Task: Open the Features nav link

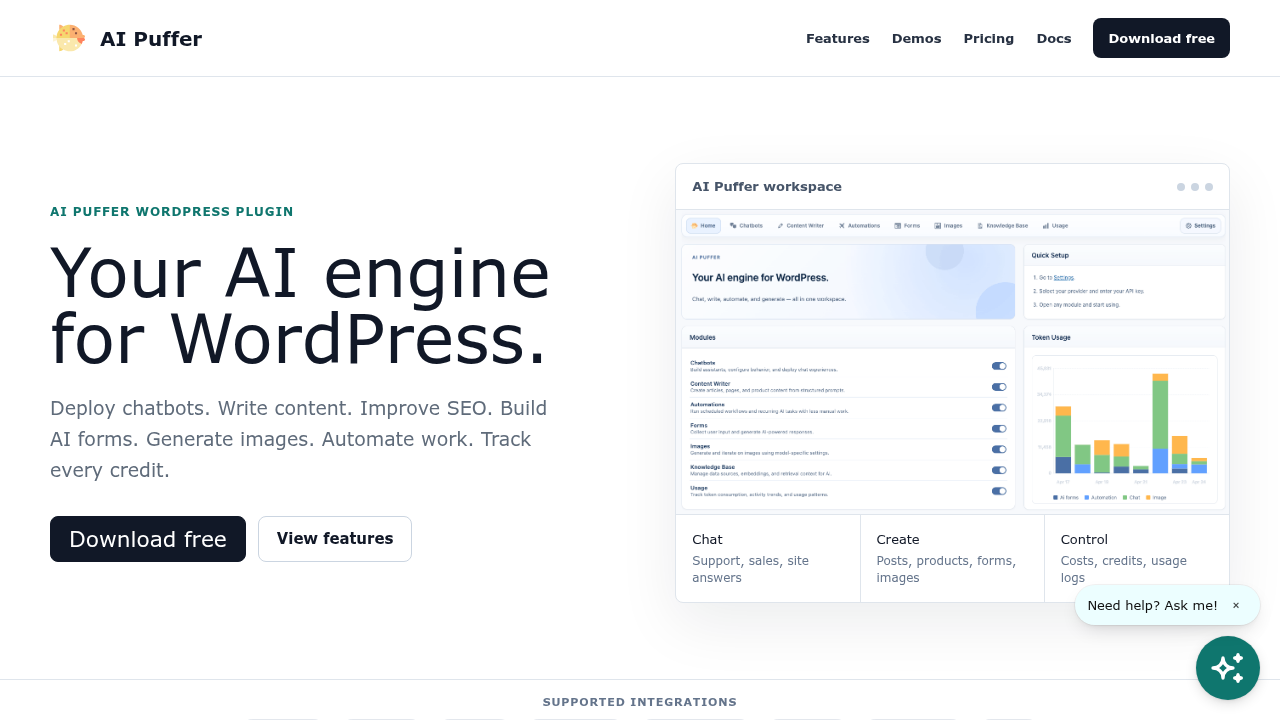Action: click(x=838, y=38)
